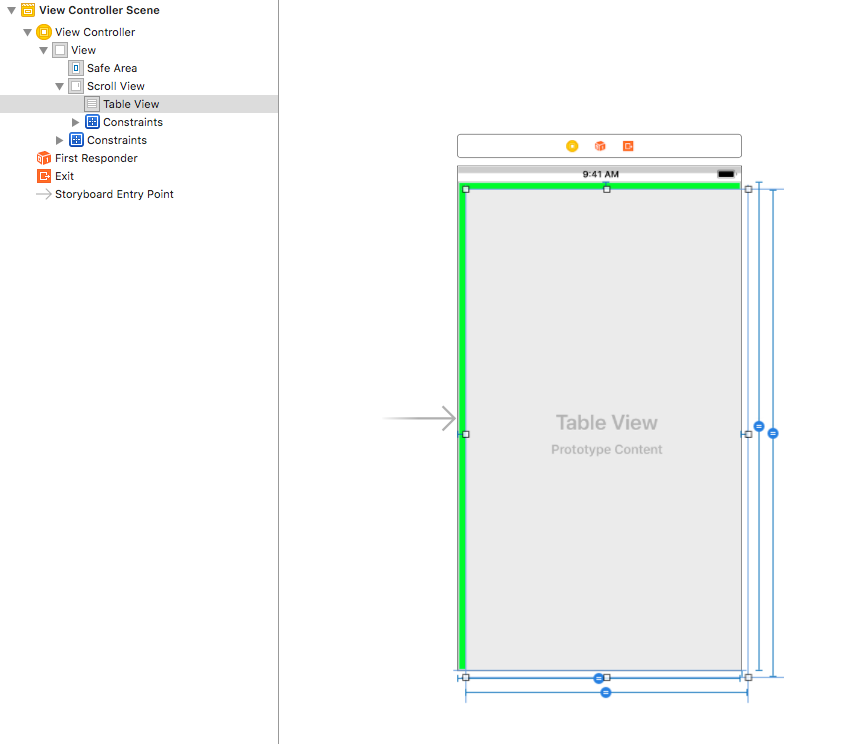Image resolution: width=853 pixels, height=744 pixels.
Task: Collapse the View item disclosure triangle
Action: [43, 50]
